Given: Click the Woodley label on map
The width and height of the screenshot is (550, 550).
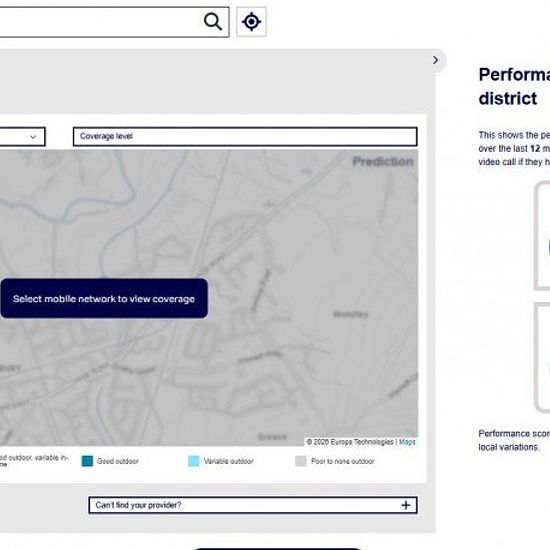Looking at the screenshot, I should (x=351, y=314).
